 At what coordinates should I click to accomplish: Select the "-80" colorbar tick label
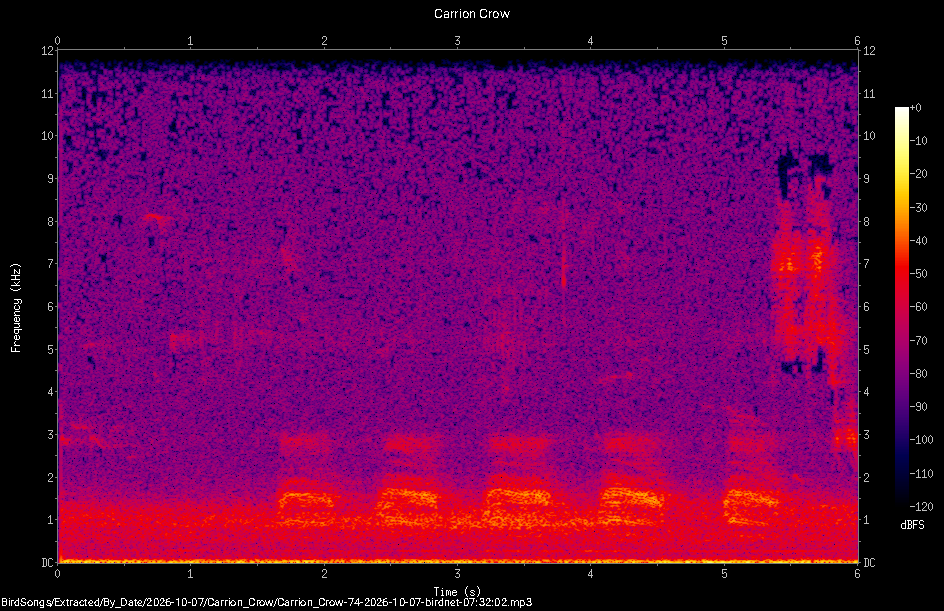[x=919, y=374]
